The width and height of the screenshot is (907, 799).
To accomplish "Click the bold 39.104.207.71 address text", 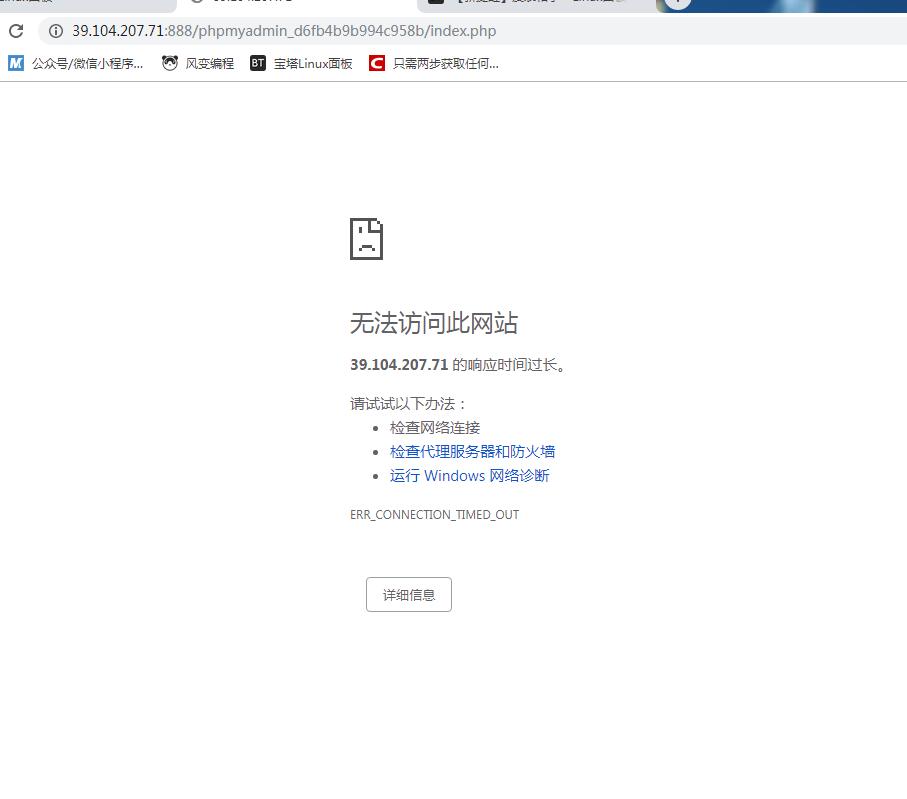I will [x=398, y=365].
